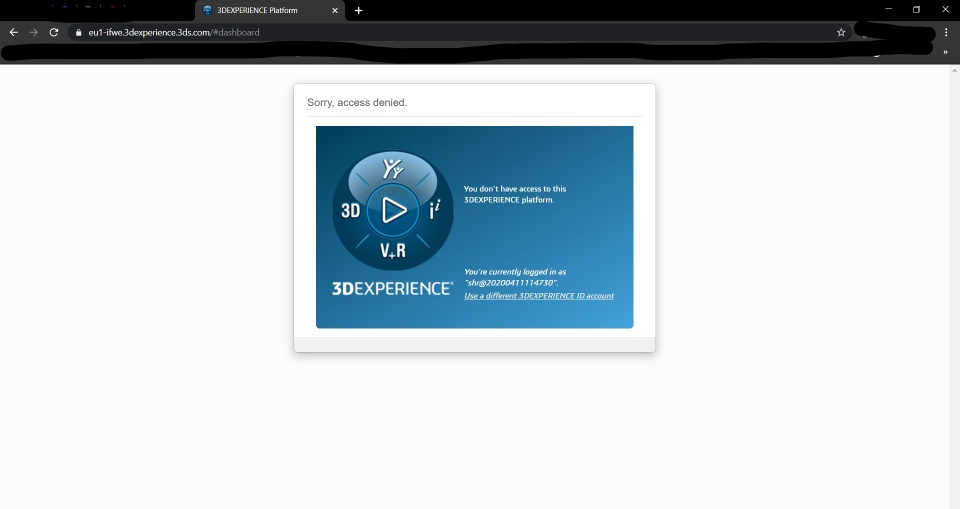Click the 'i' information quadrant of the compass
This screenshot has width=960, height=509.
[434, 210]
